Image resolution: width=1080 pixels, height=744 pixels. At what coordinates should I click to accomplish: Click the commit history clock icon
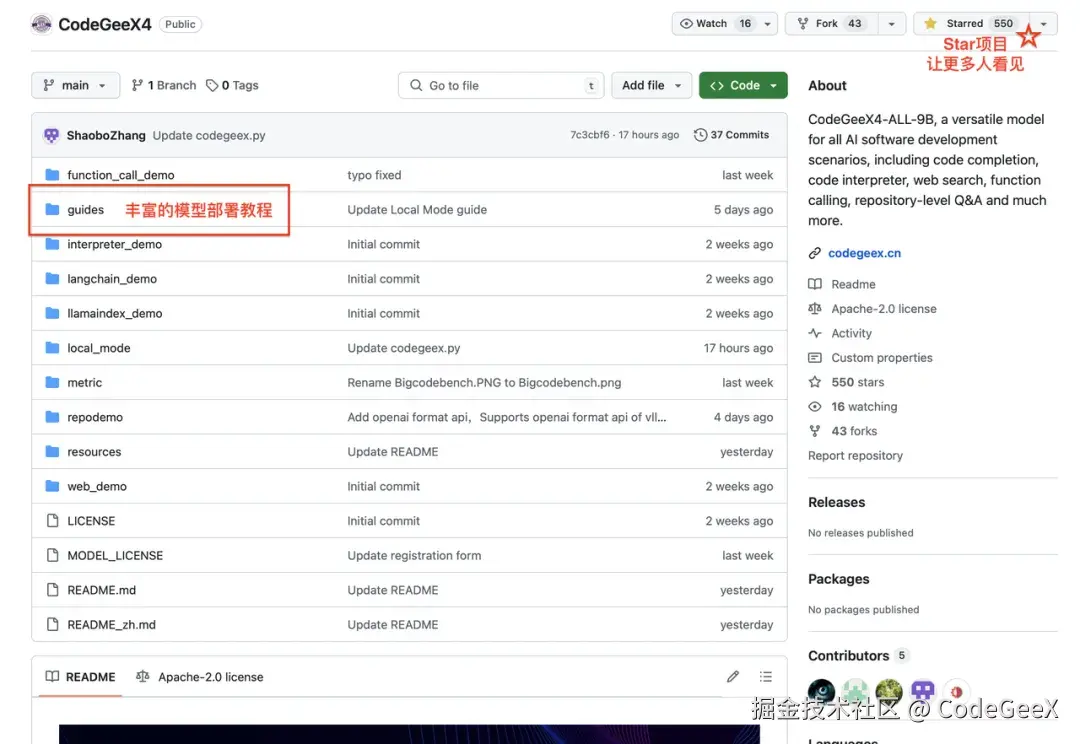click(x=700, y=135)
